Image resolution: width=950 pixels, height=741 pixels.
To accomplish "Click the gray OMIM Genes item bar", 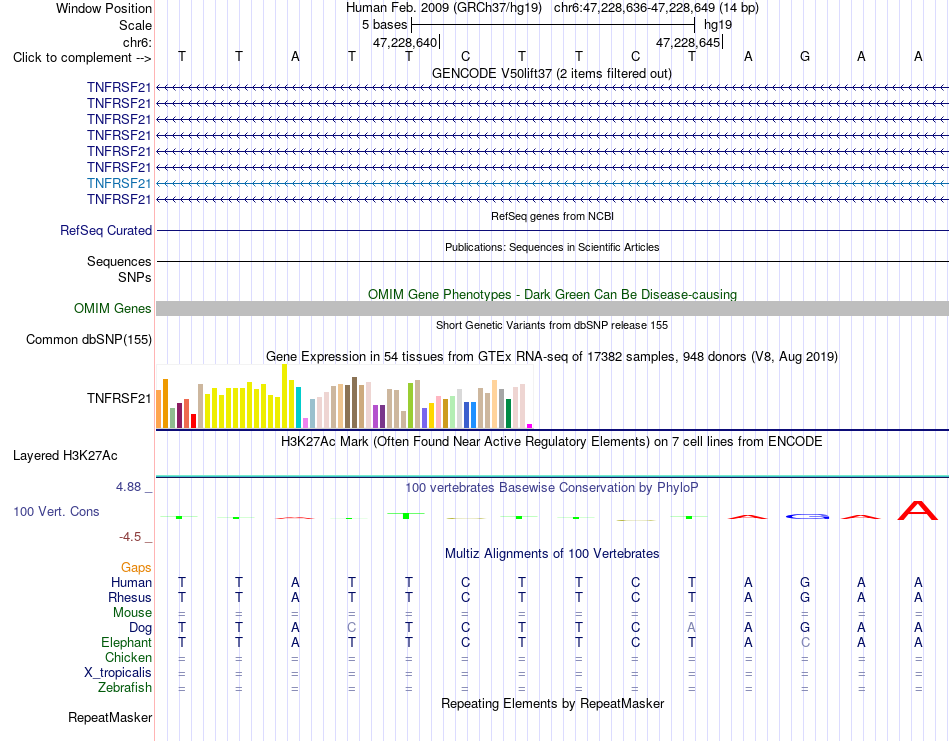I will coord(552,308).
